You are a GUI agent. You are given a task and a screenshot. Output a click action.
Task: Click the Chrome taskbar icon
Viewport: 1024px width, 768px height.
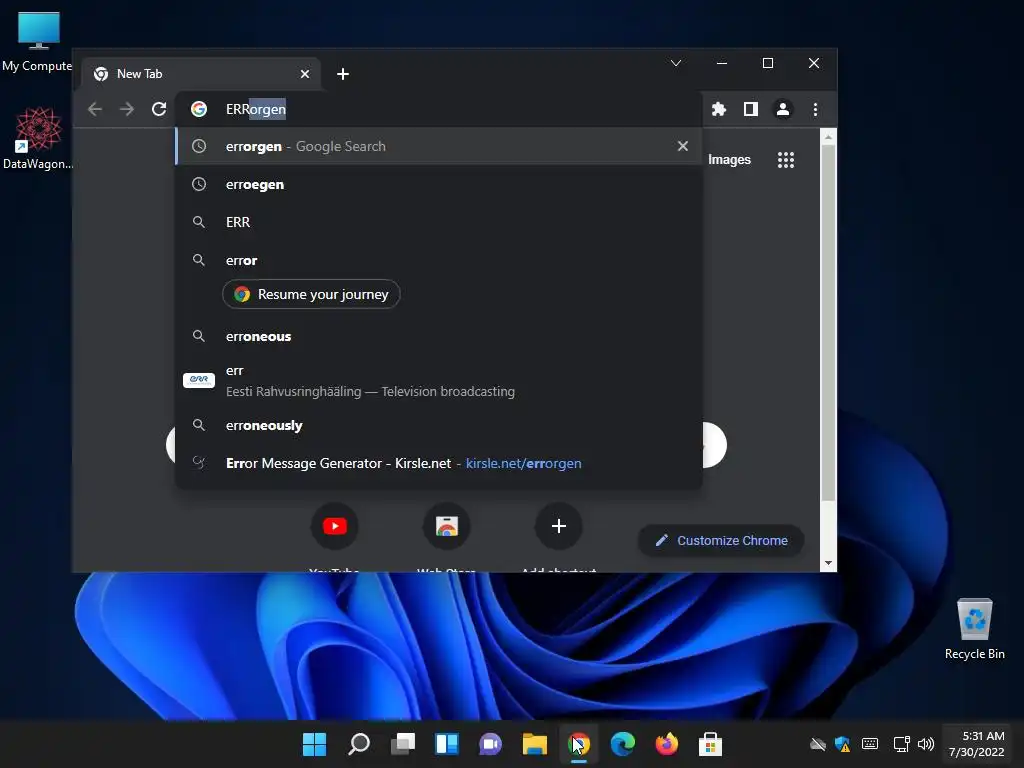579,744
